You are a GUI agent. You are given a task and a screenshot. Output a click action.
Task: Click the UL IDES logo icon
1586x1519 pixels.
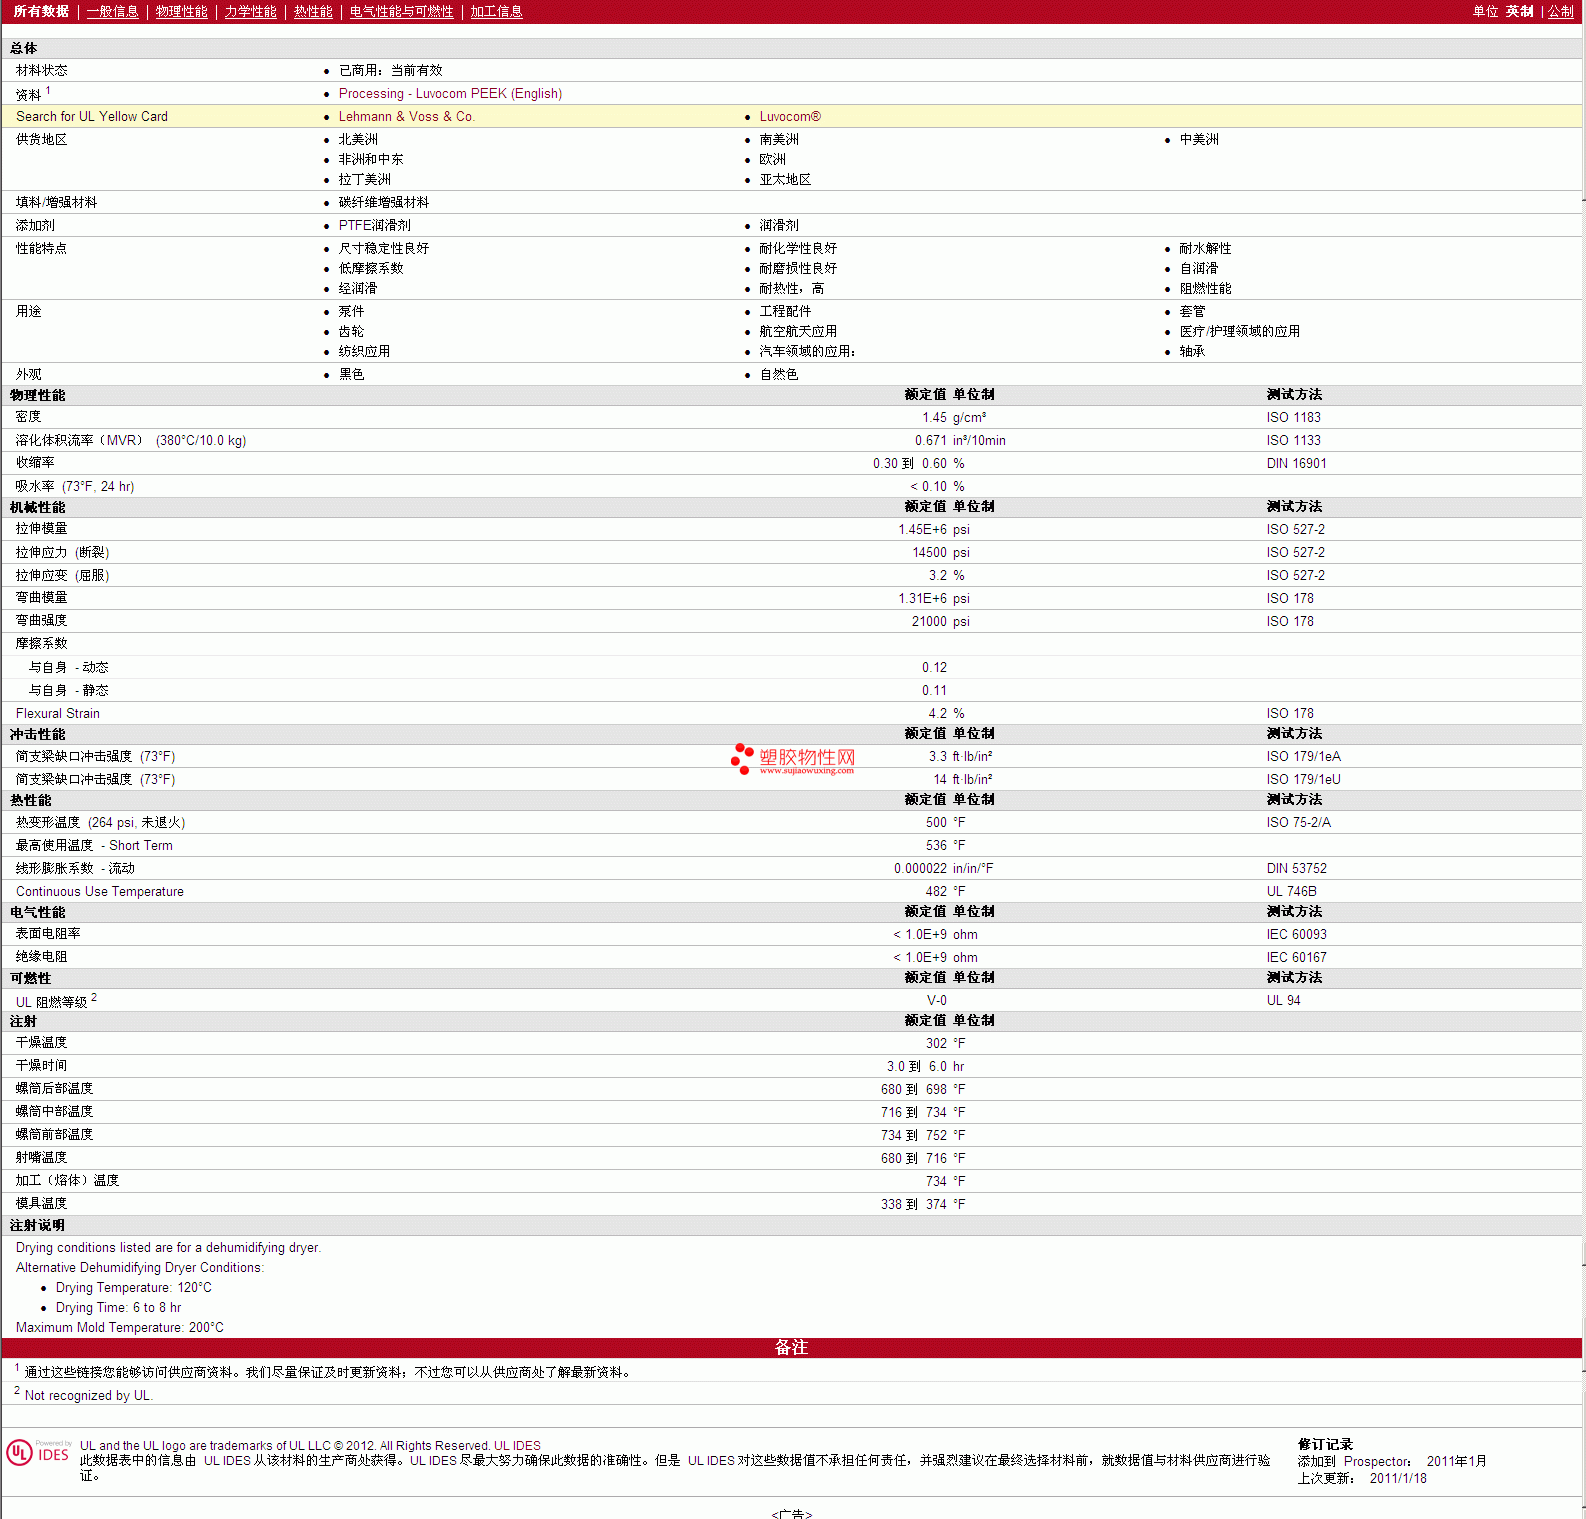[38, 1452]
